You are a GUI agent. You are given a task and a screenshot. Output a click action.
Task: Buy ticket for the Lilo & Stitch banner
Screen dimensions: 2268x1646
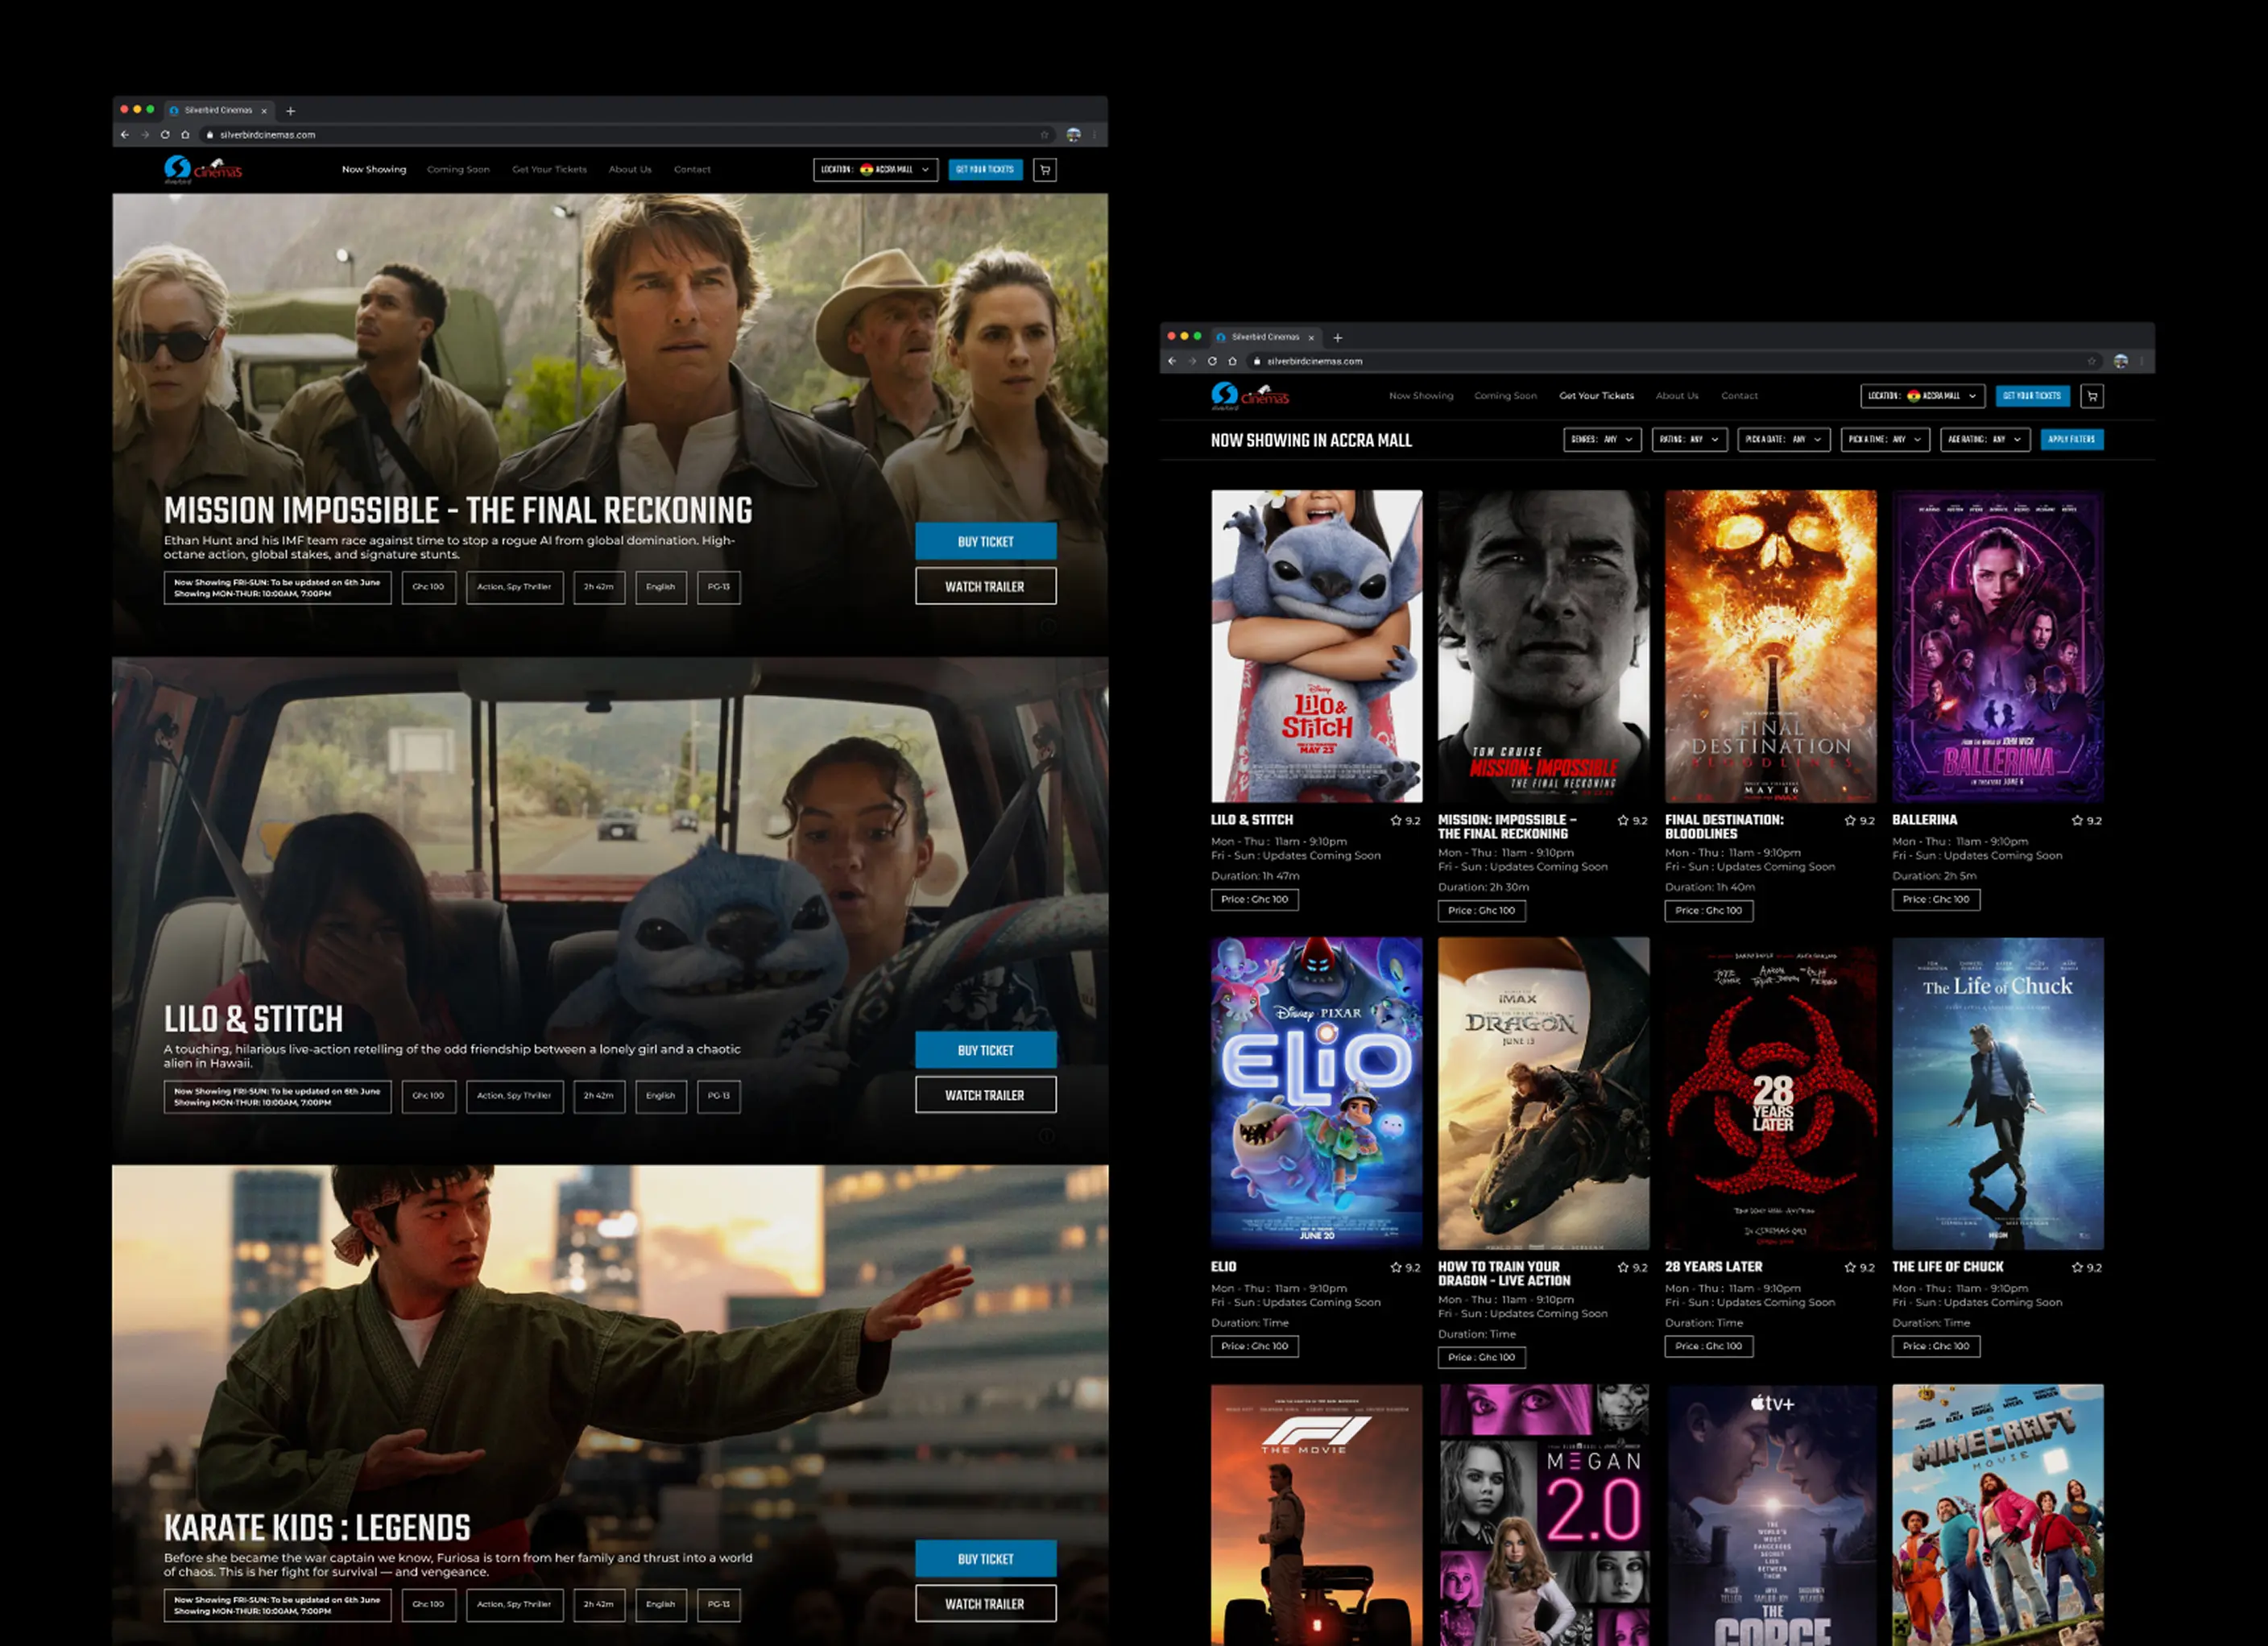click(x=986, y=1050)
